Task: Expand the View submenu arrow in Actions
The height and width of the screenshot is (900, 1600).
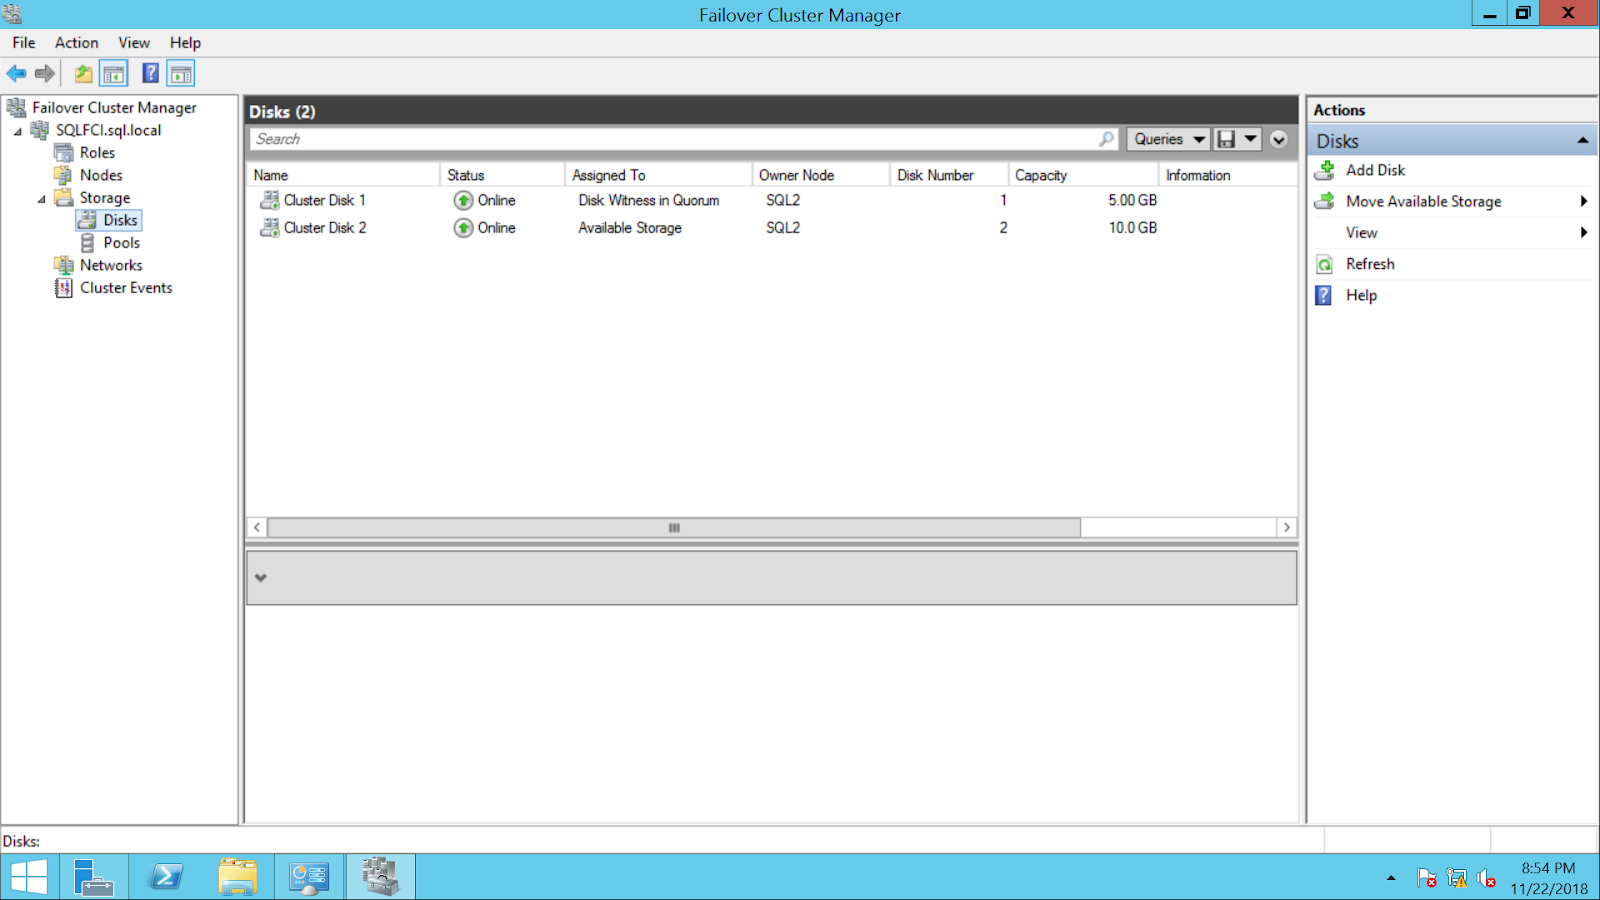Action: (x=1584, y=232)
